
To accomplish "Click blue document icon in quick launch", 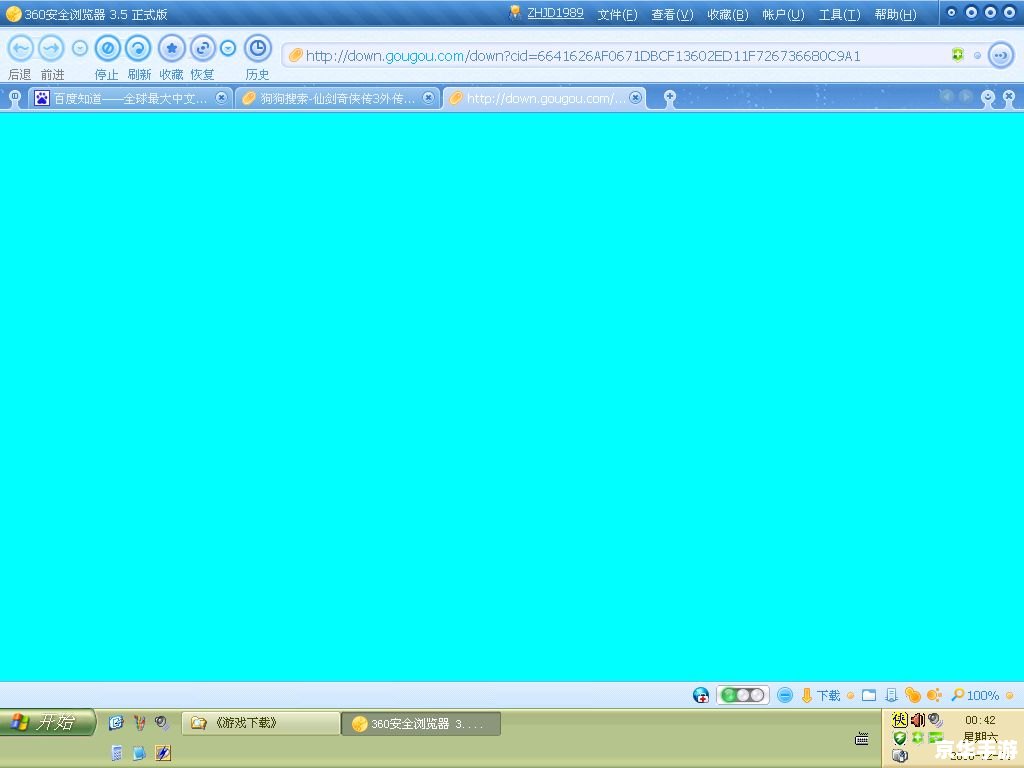I will 139,753.
